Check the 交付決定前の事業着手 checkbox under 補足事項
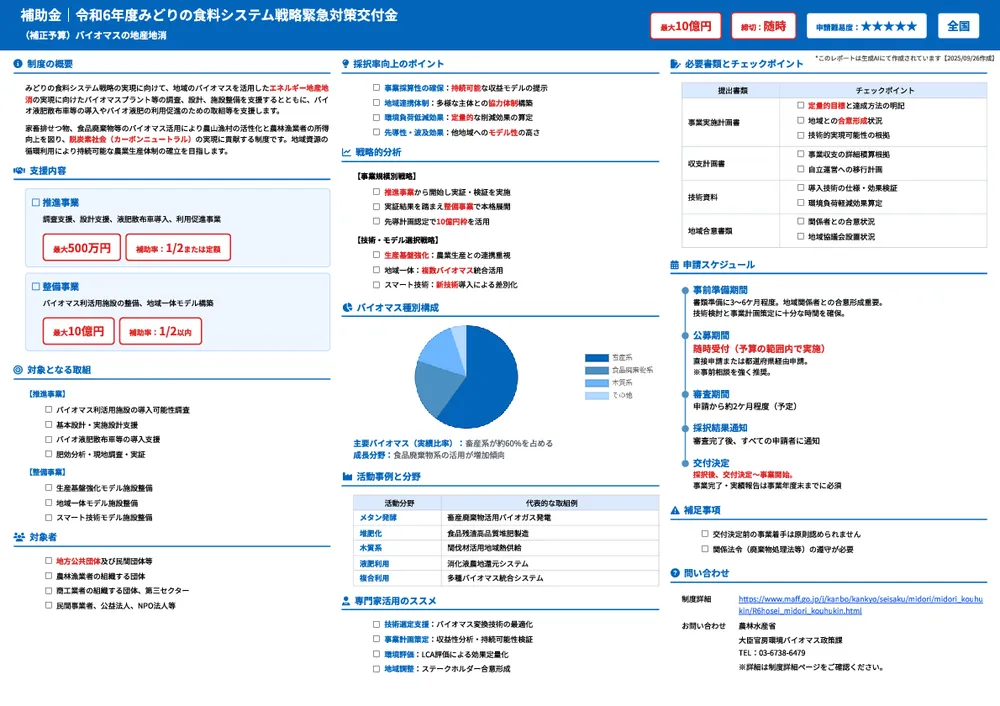1000x706 pixels. pos(703,533)
